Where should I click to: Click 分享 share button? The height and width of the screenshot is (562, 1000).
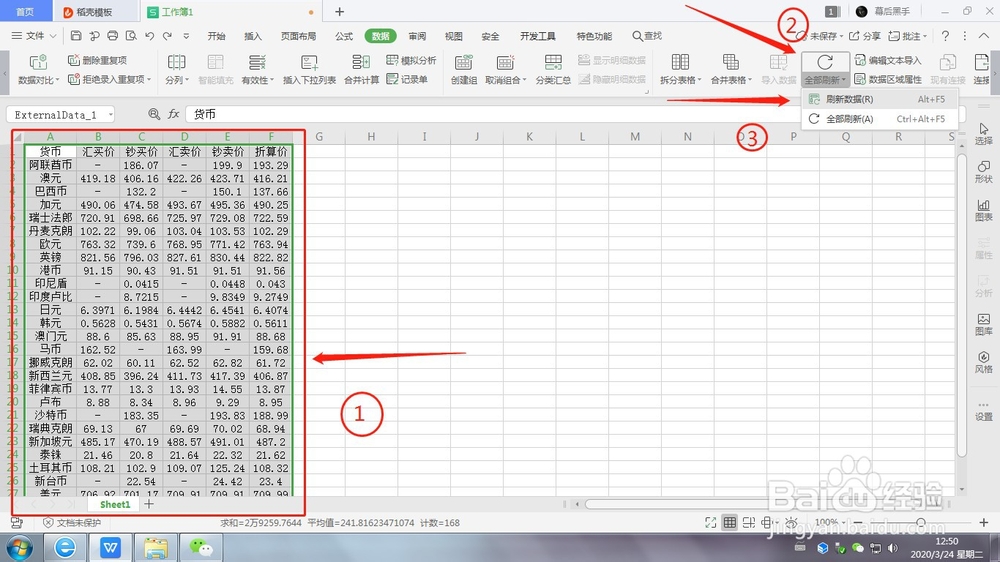click(865, 36)
